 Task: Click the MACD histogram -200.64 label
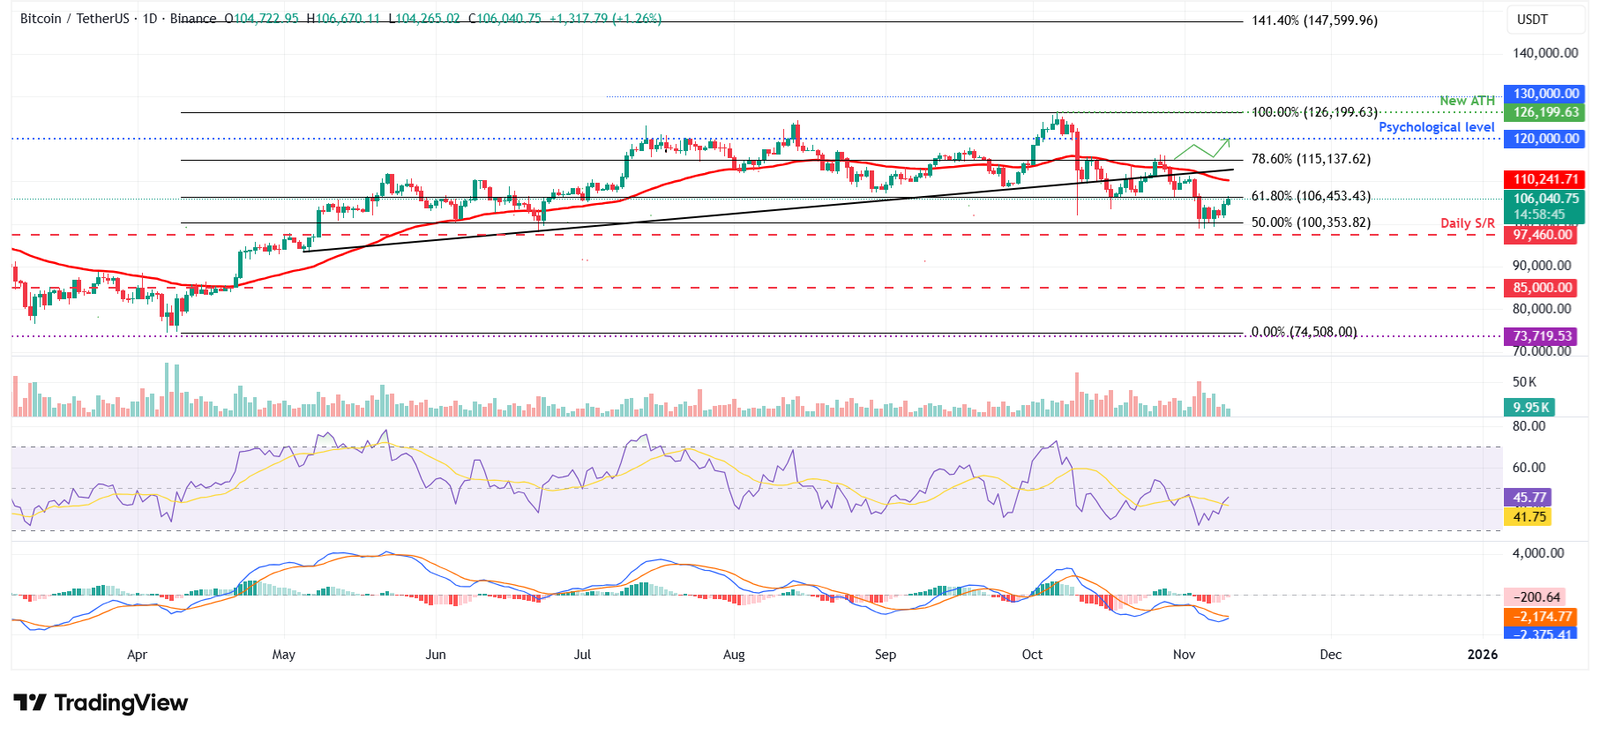[1536, 597]
